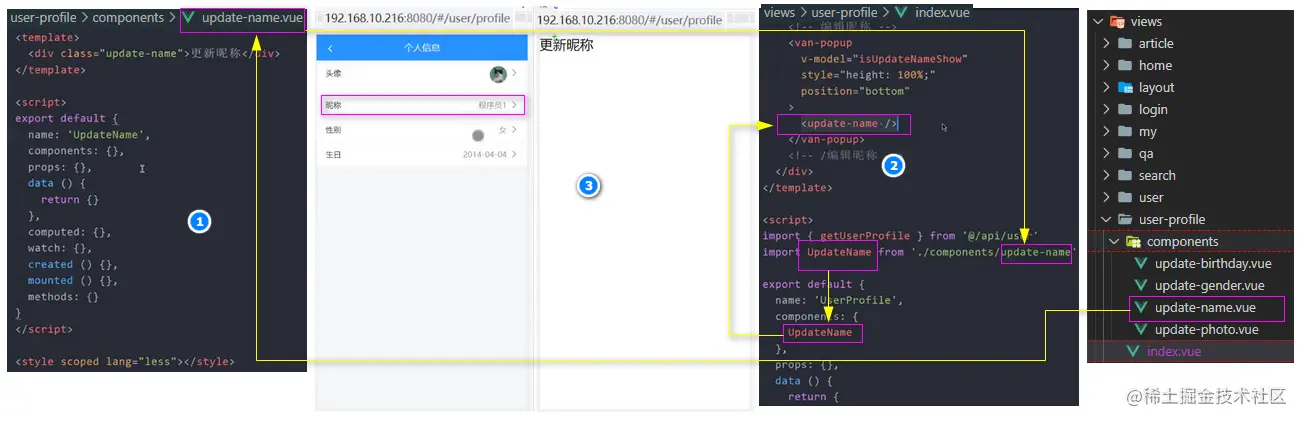This screenshot has height=421, width=1301.
Task: Click the blue layout folder icon
Action: 1125,88
